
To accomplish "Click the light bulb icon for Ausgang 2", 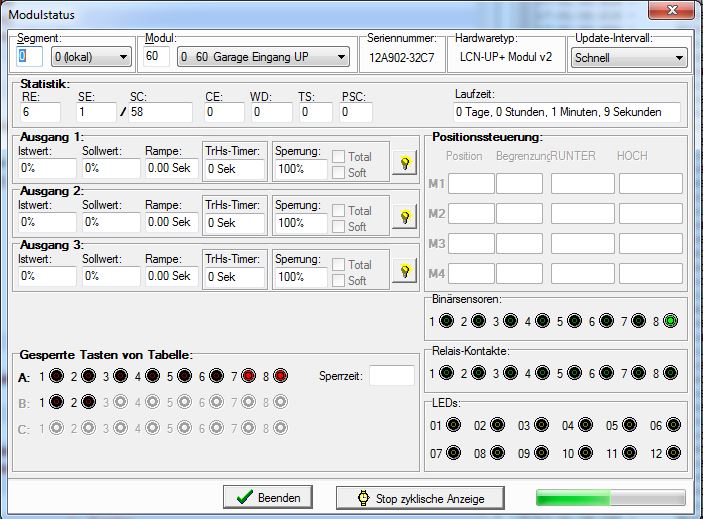I will (x=405, y=216).
